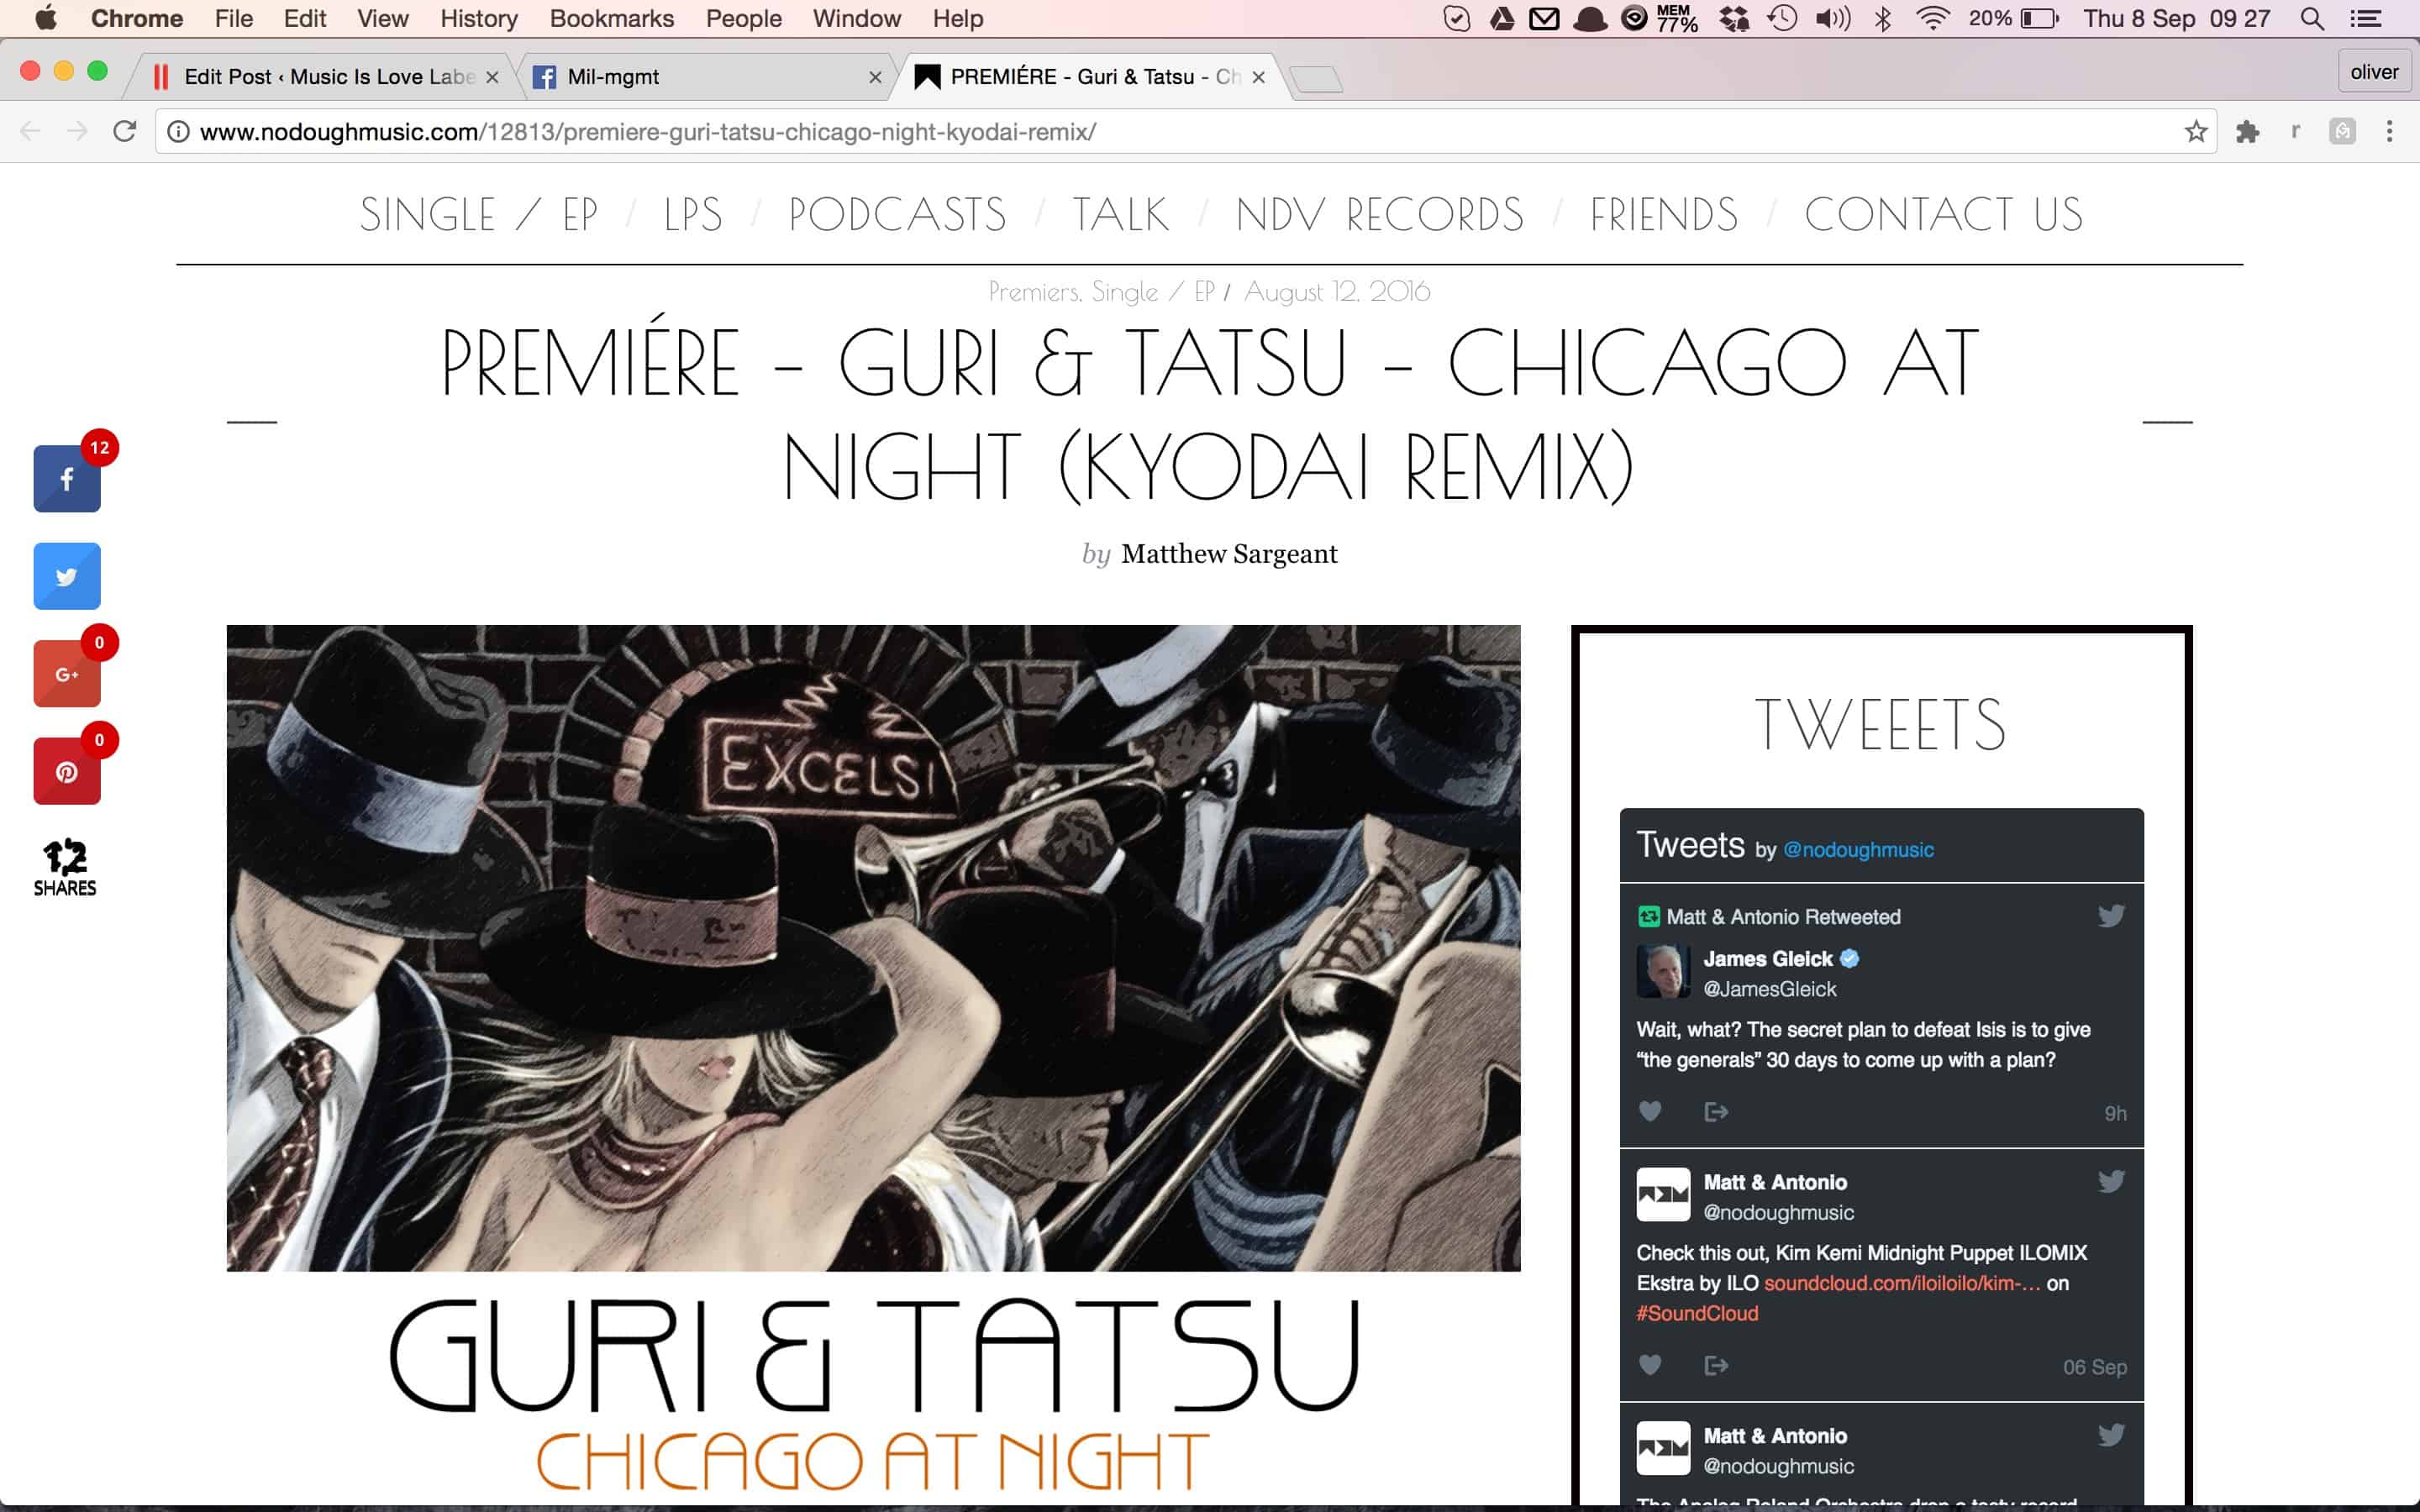Screen dimensions: 2420x1512
Task: Go back with browser back arrow
Action: point(30,131)
